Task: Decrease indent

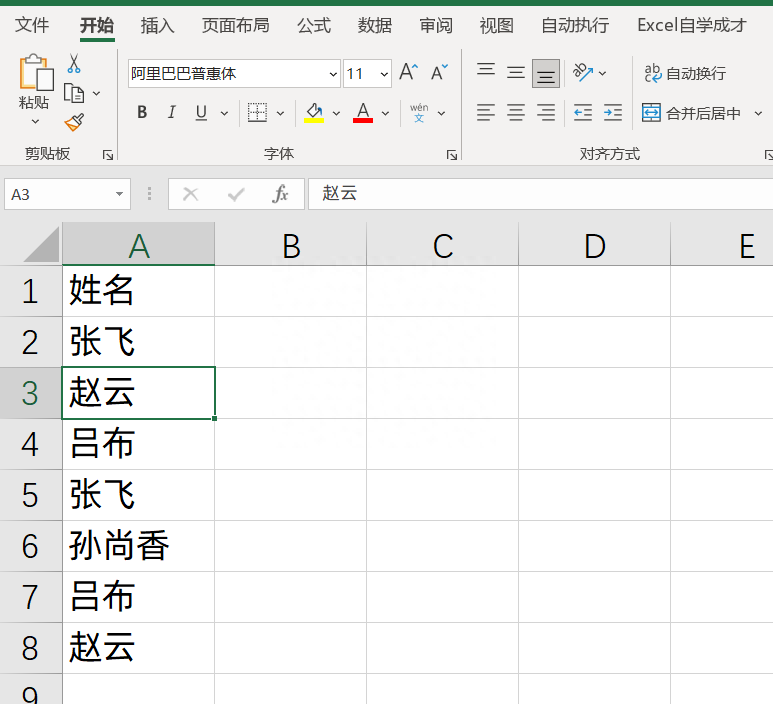Action: click(x=583, y=113)
